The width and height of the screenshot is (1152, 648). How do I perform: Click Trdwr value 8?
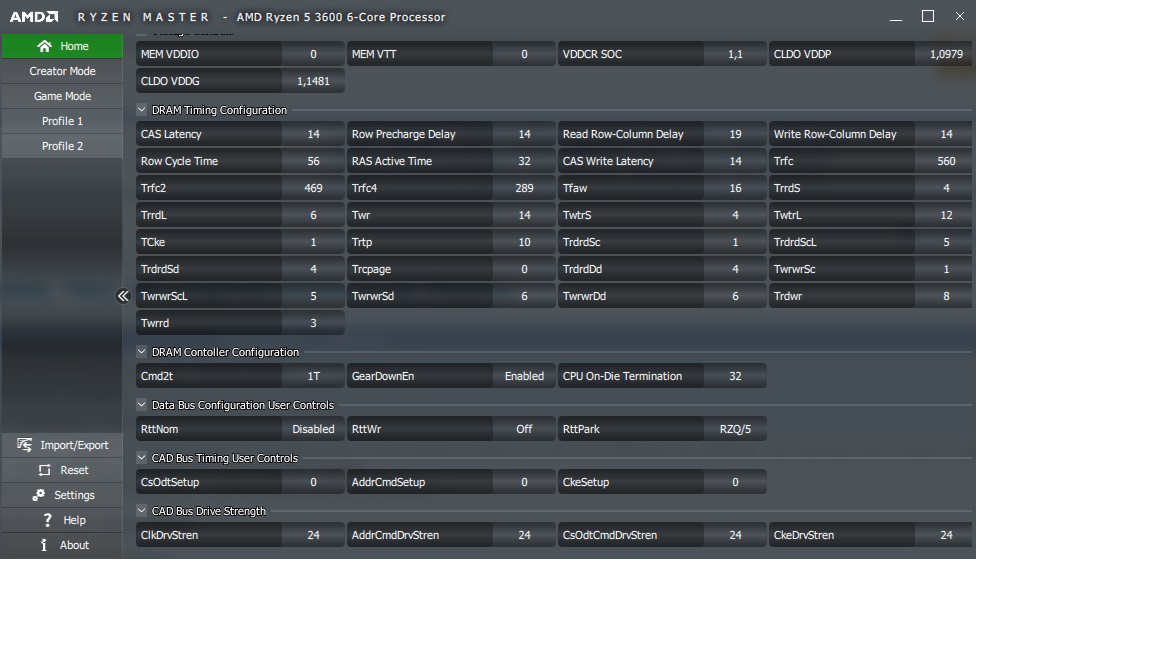pos(946,296)
